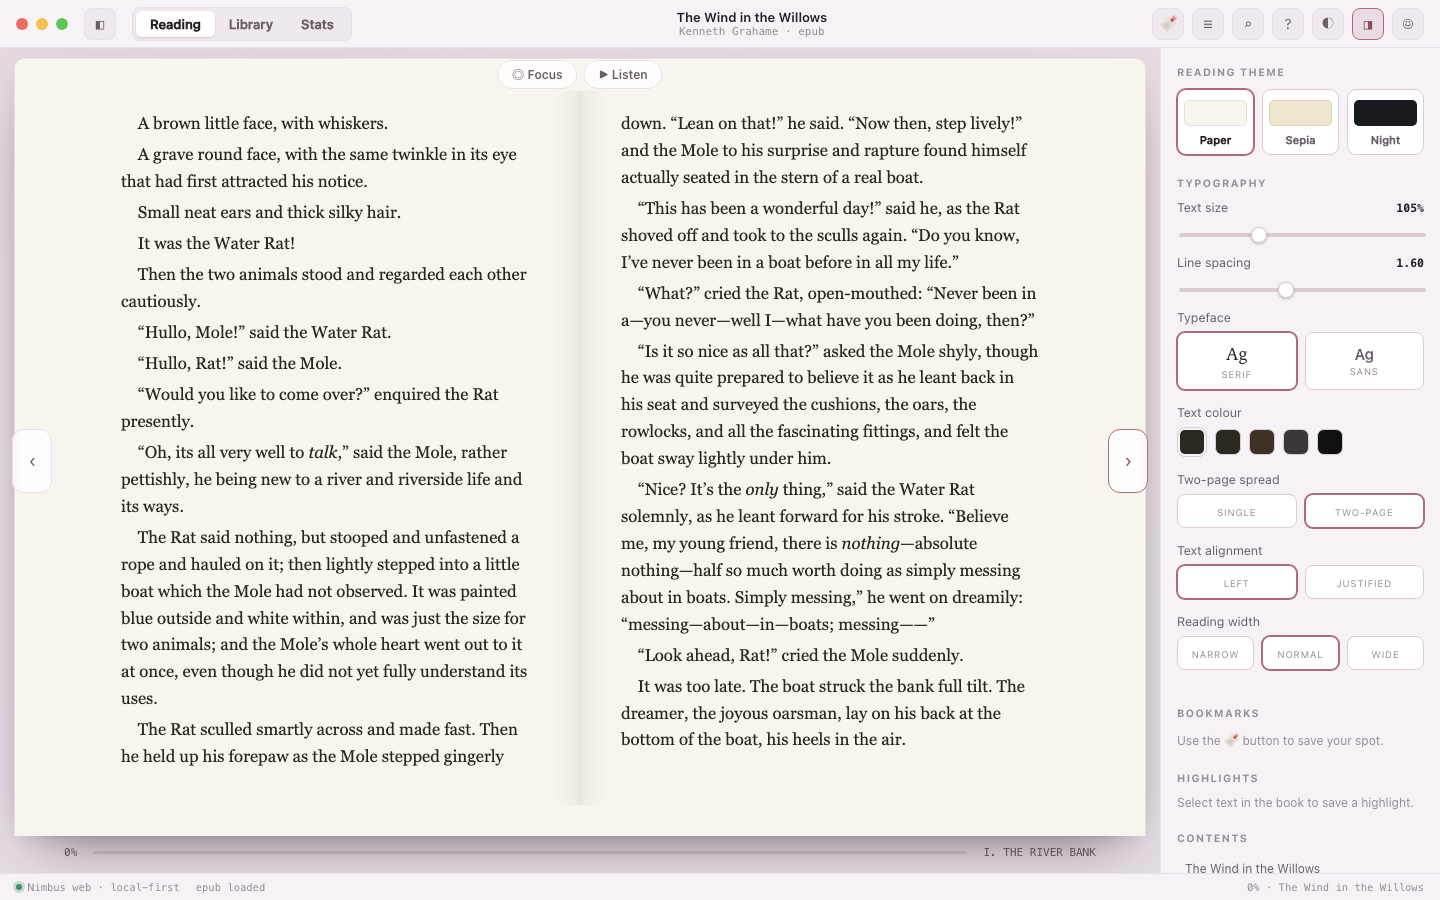
Task: Switch to the Library tab
Action: click(x=250, y=24)
